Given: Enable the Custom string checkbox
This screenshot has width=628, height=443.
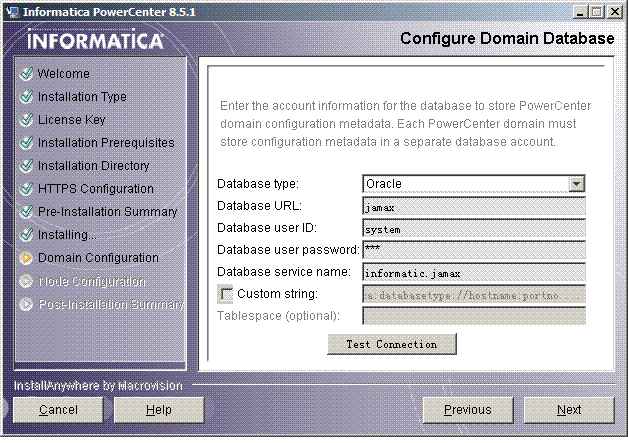Looking at the screenshot, I should tap(226, 294).
